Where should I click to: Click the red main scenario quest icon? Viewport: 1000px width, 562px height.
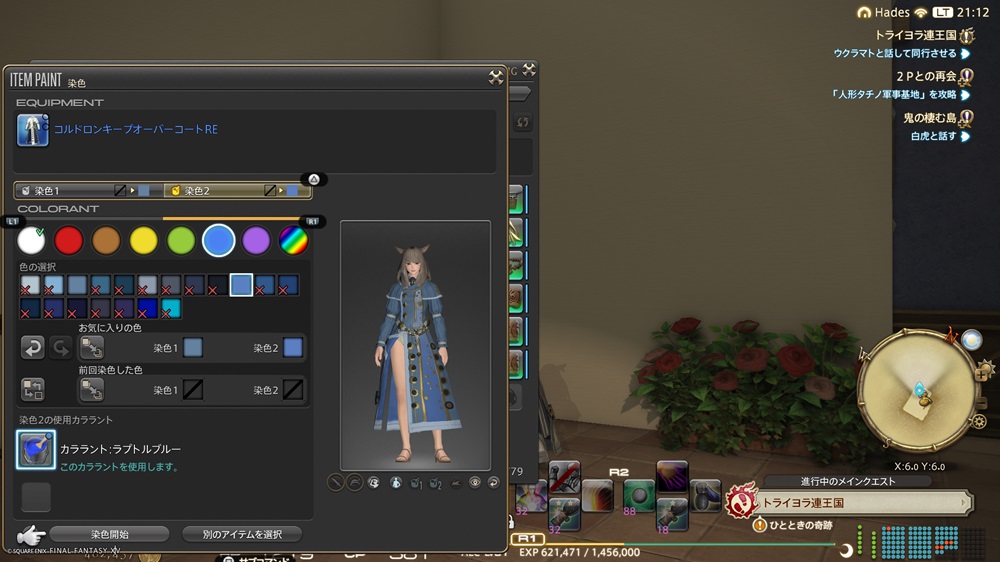[x=741, y=501]
